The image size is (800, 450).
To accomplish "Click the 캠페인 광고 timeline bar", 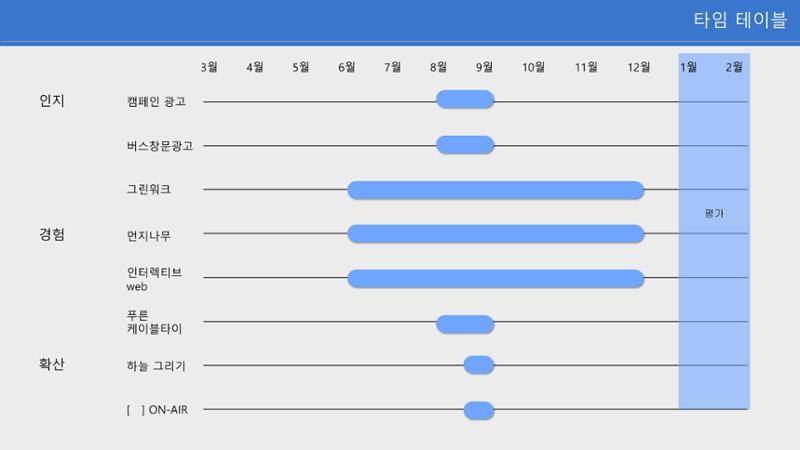I will (465, 99).
